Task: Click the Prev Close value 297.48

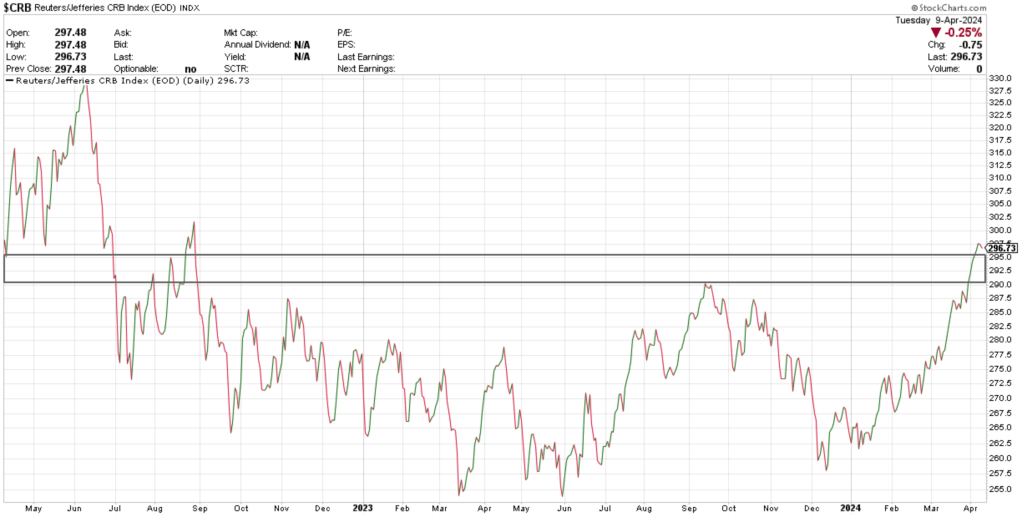Action: [71, 68]
